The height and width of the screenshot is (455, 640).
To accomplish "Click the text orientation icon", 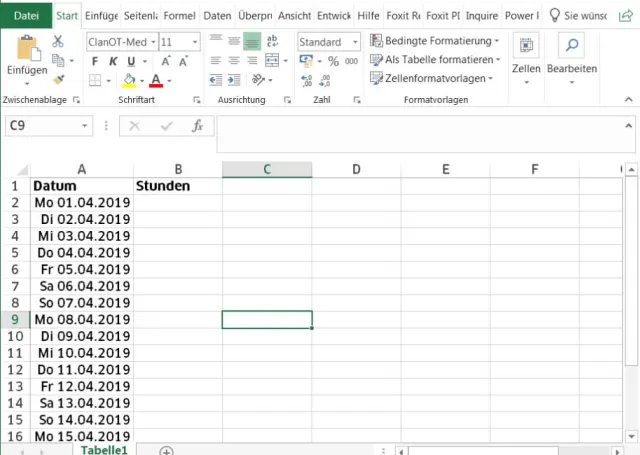I will click(x=258, y=79).
